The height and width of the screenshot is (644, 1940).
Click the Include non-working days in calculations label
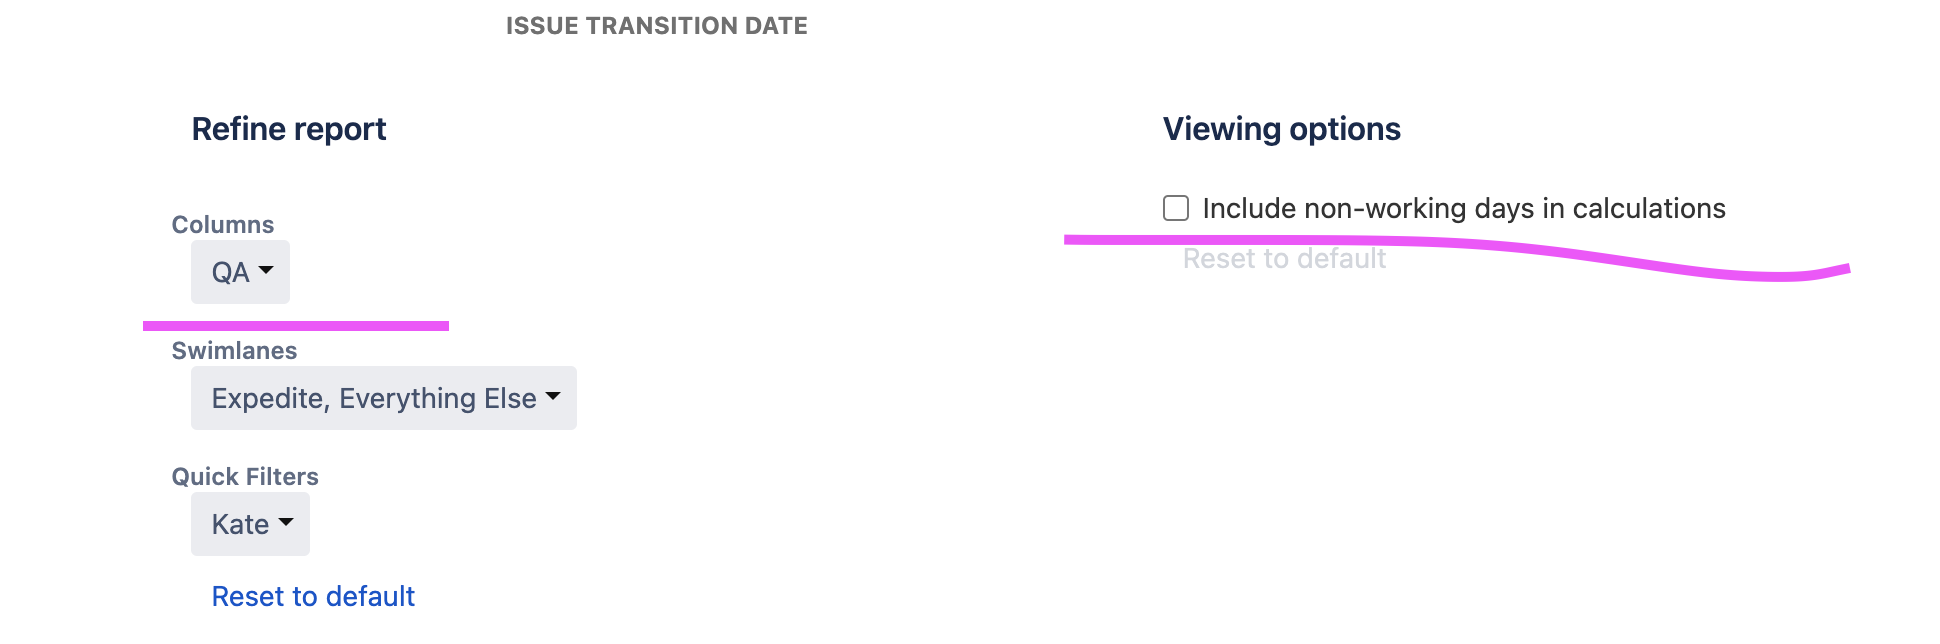(1464, 208)
